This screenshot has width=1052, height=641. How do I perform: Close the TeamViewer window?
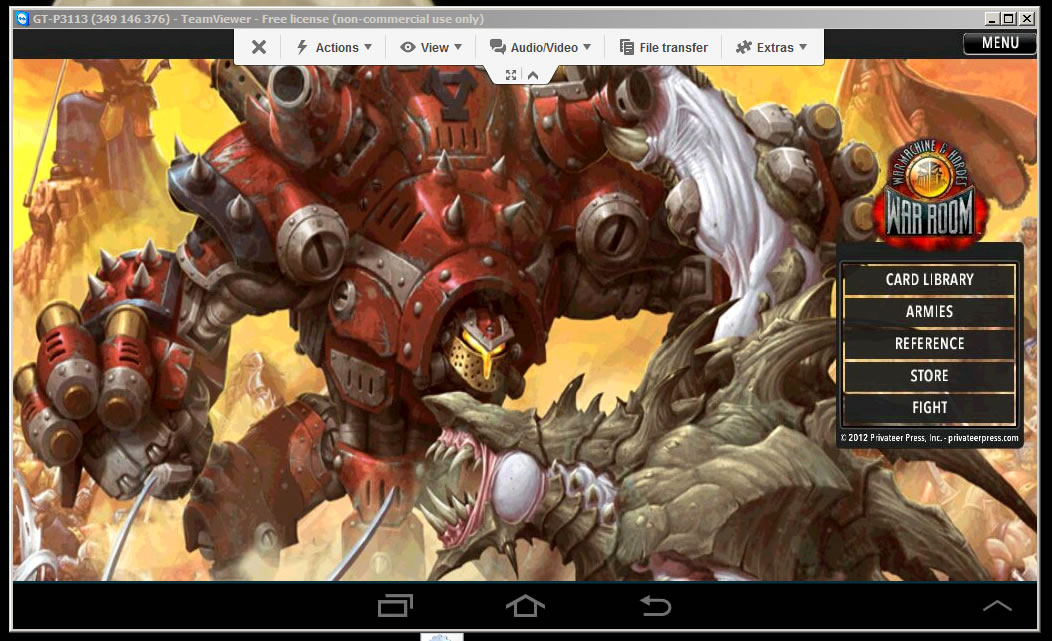(x=1027, y=19)
